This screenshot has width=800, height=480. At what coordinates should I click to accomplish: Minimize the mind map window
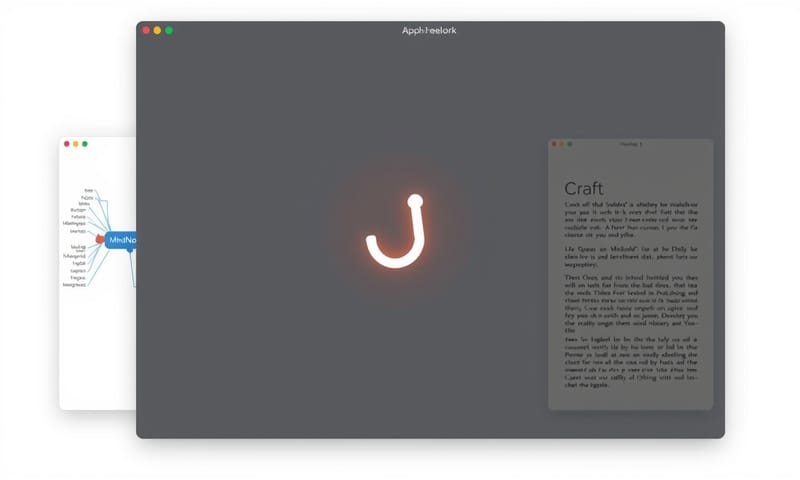[x=76, y=144]
